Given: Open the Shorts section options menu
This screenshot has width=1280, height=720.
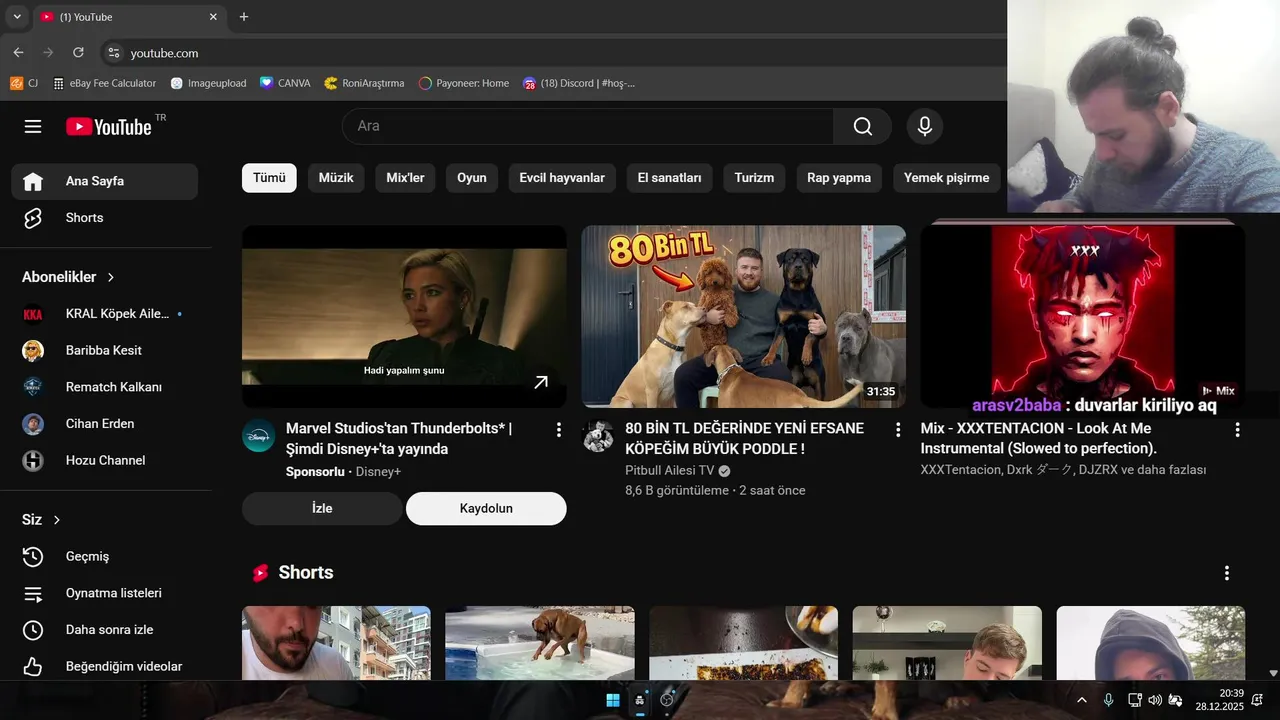Looking at the screenshot, I should (x=1227, y=573).
